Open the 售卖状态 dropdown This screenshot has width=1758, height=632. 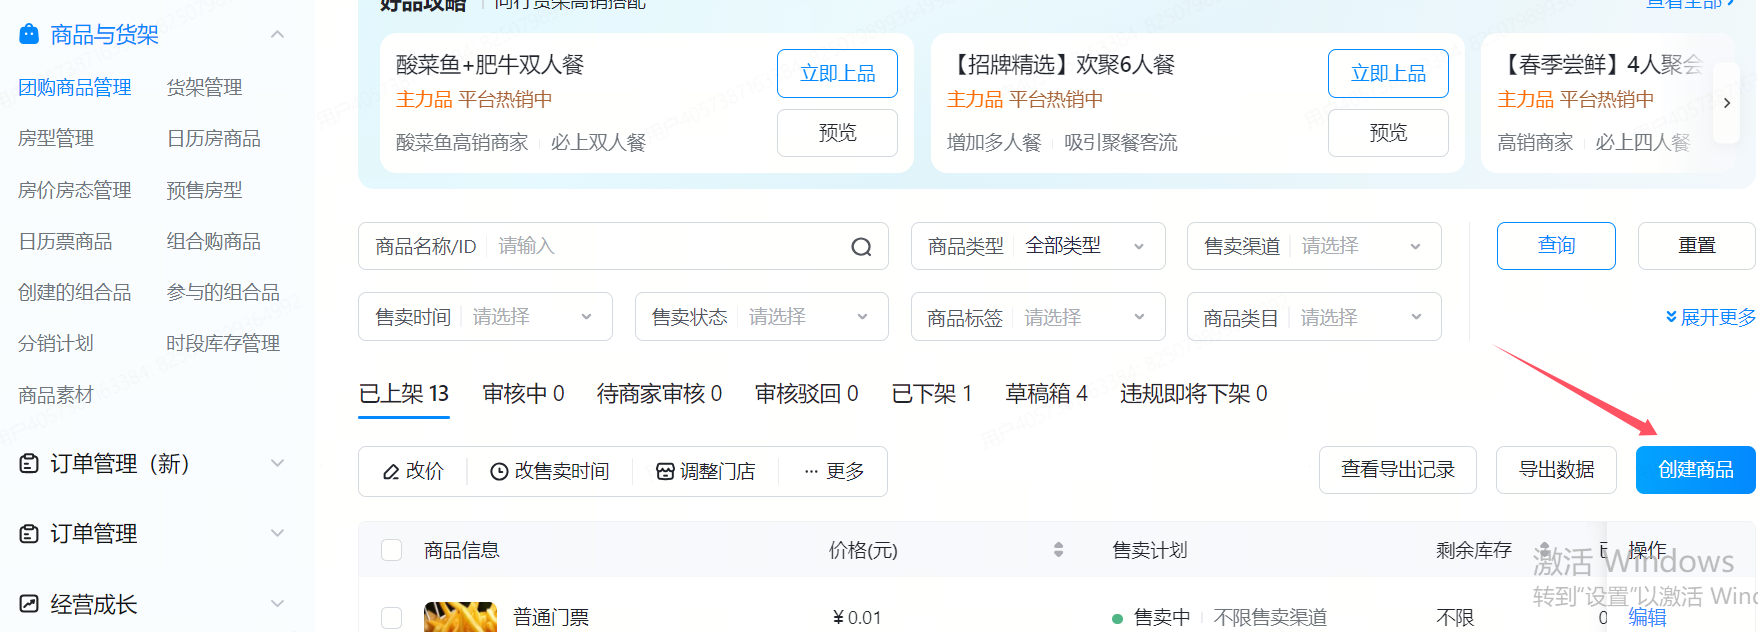tap(761, 317)
